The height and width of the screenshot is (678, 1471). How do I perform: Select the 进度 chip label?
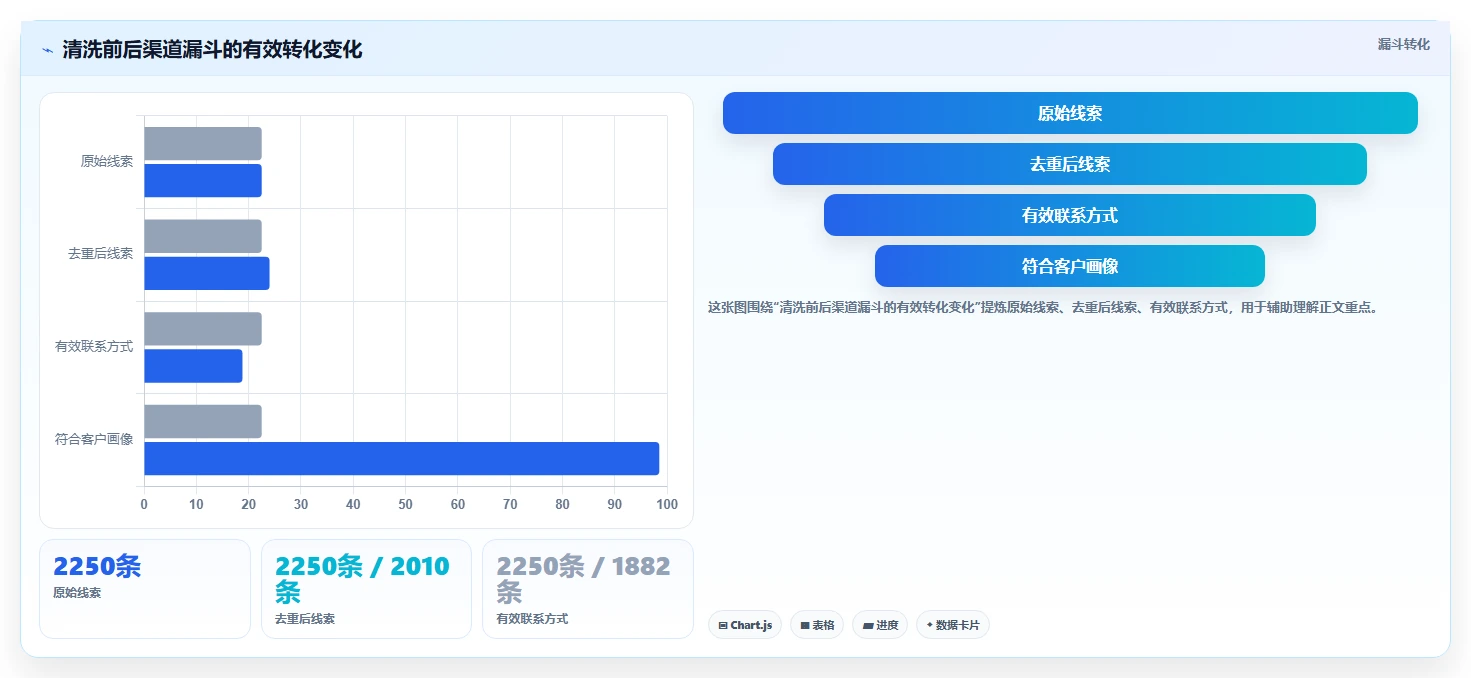[x=887, y=626]
